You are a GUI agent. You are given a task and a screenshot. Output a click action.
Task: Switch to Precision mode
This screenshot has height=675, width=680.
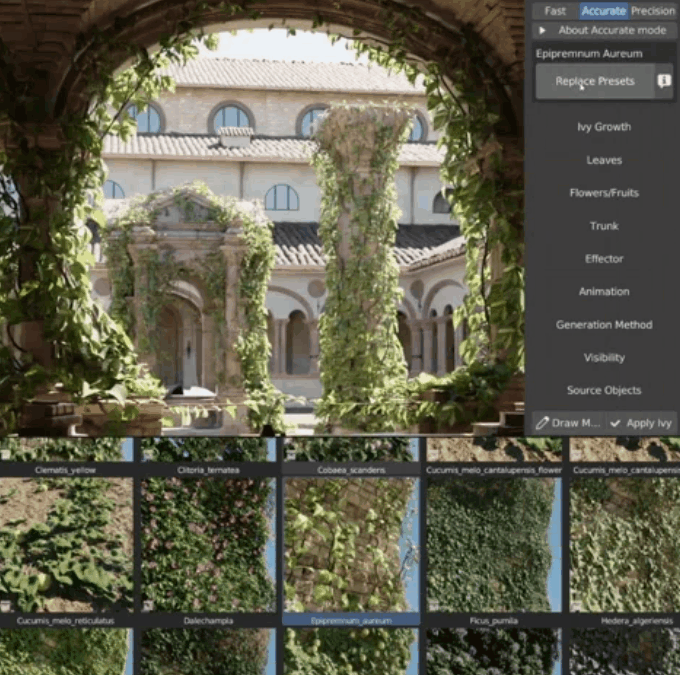(x=652, y=11)
